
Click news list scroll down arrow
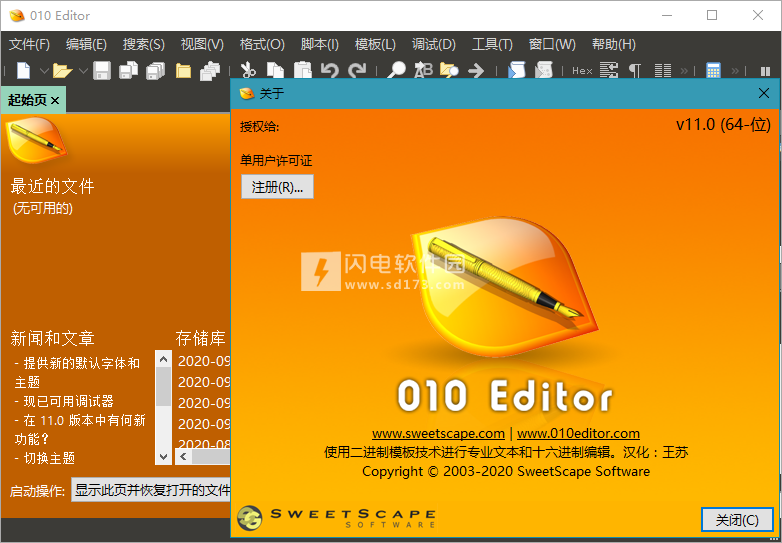pos(164,456)
